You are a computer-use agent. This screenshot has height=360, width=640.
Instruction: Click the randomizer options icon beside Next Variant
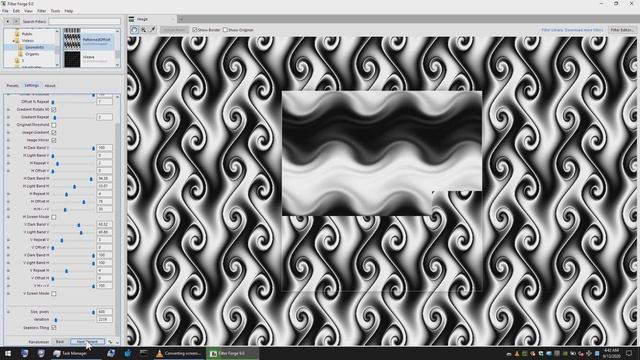click(110, 342)
